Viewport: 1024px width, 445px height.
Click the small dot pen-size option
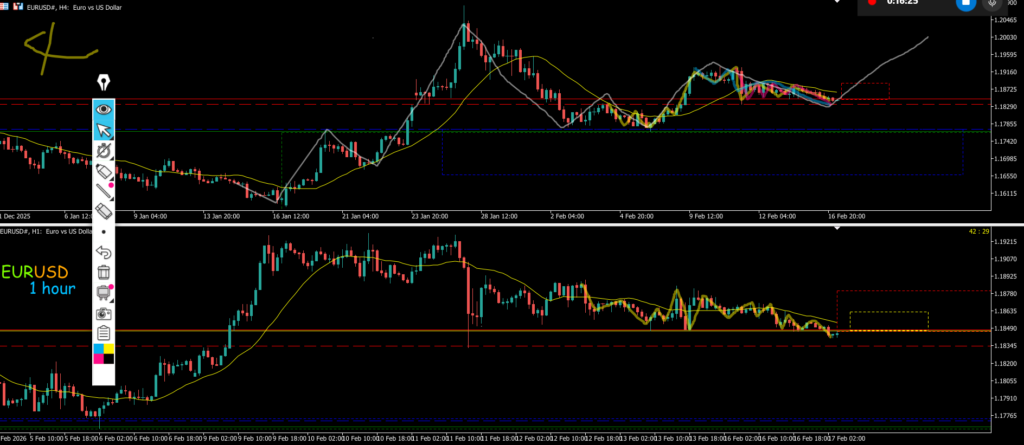coord(103,233)
